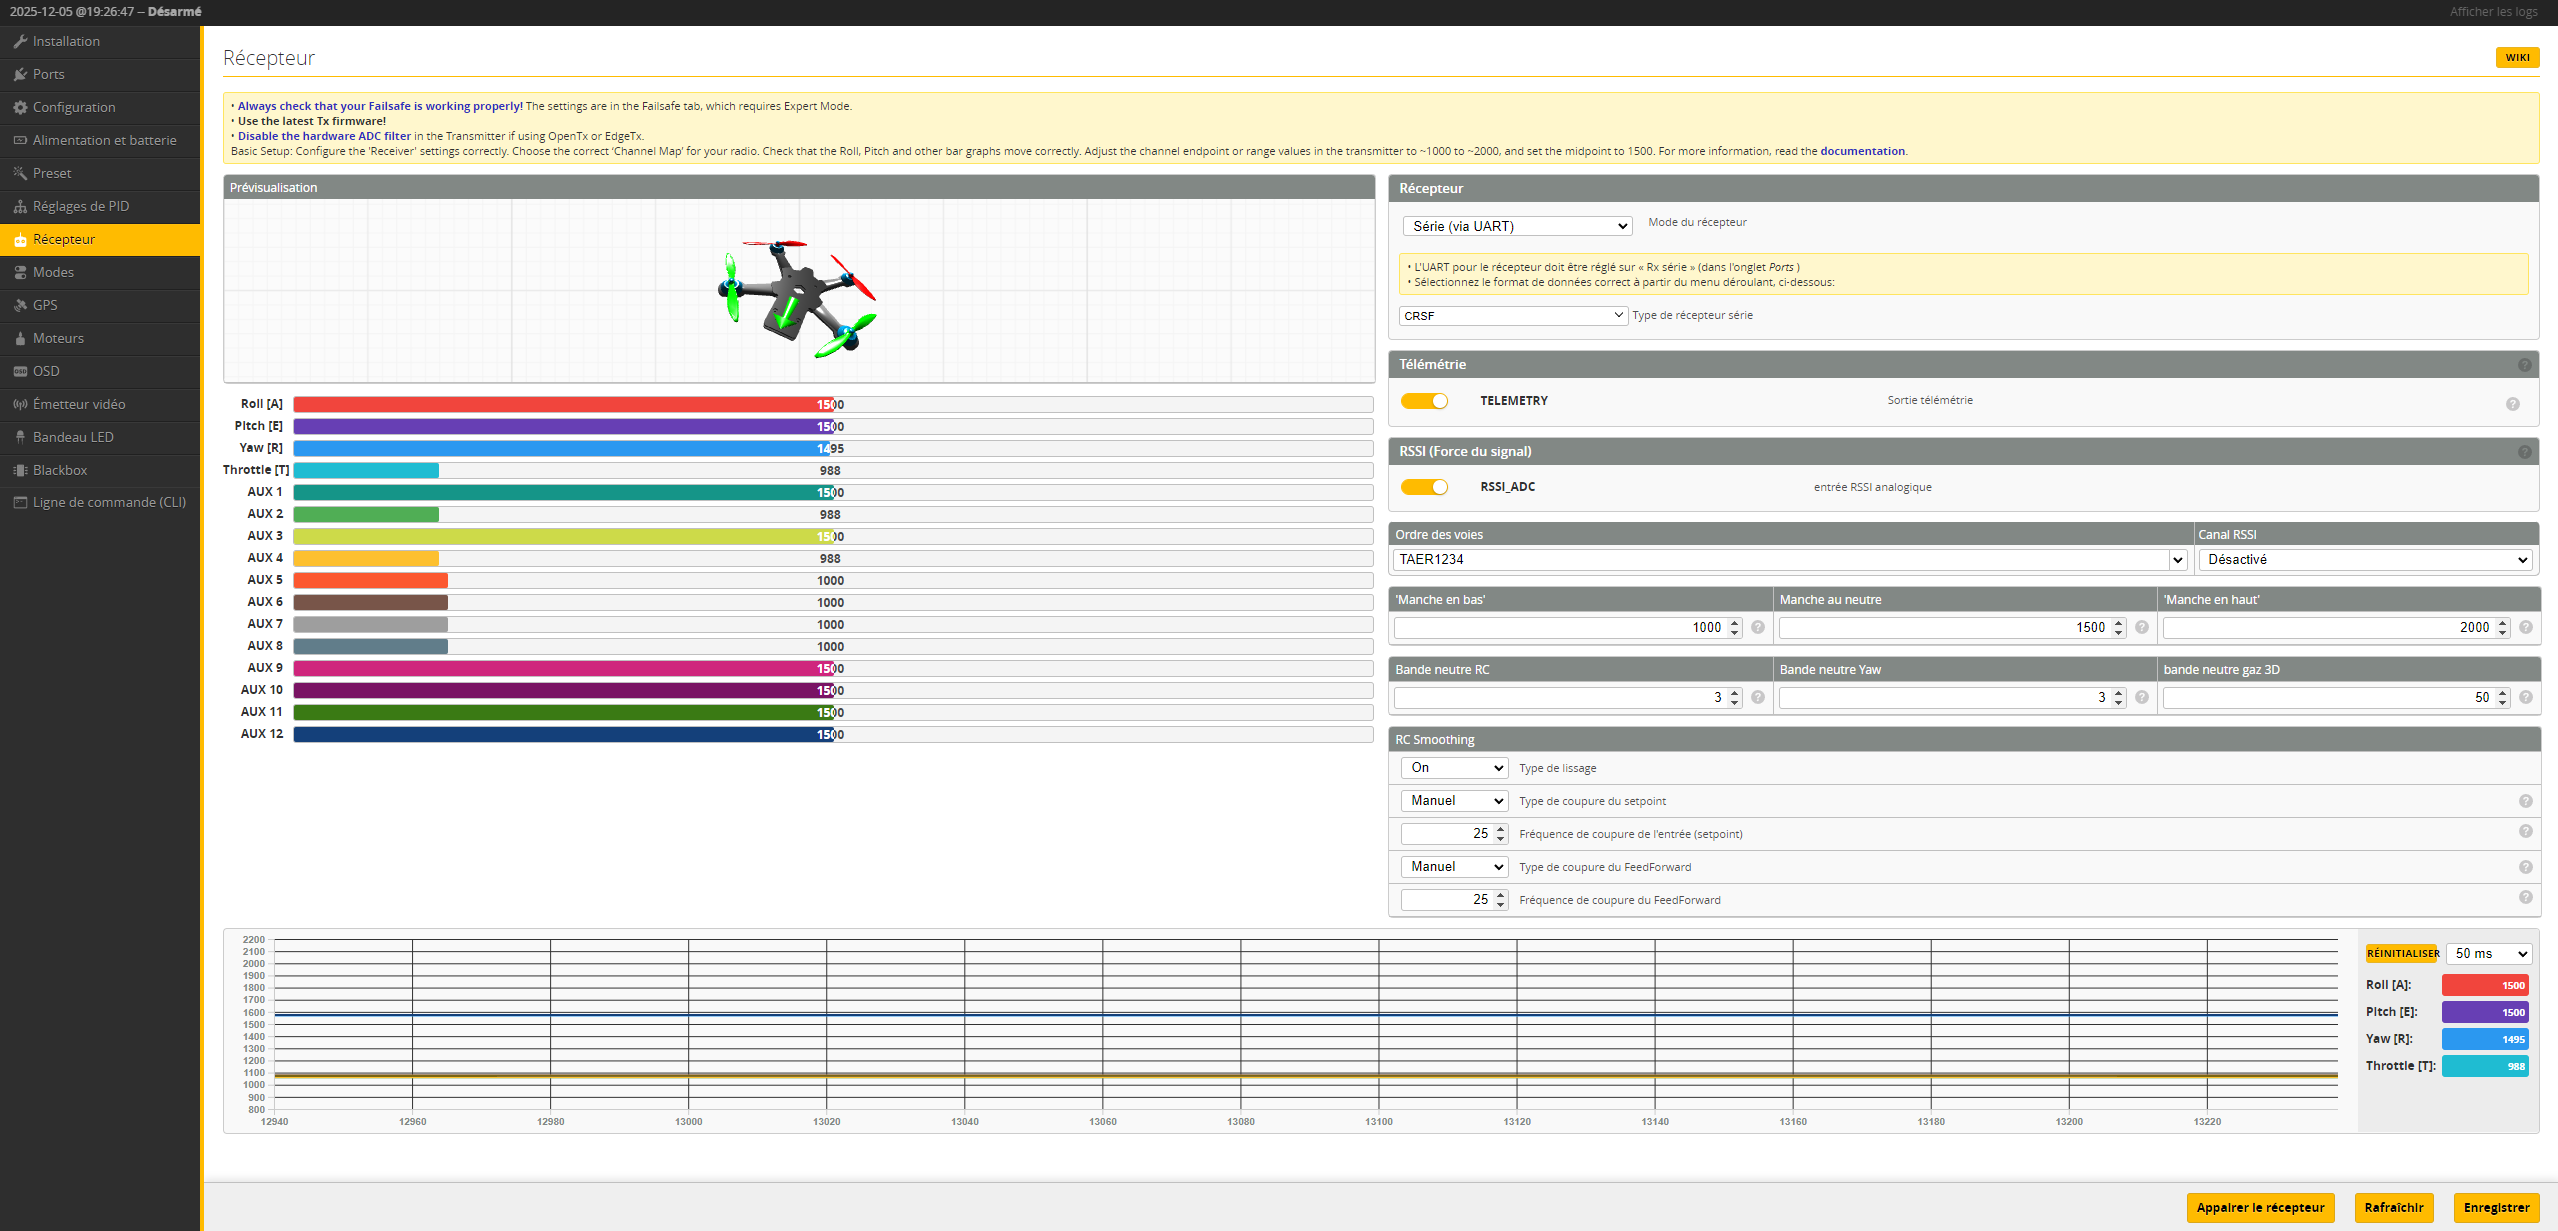Click help icon next to Télémétrie header
Screen dimensions: 2558x1231
[2524, 365]
